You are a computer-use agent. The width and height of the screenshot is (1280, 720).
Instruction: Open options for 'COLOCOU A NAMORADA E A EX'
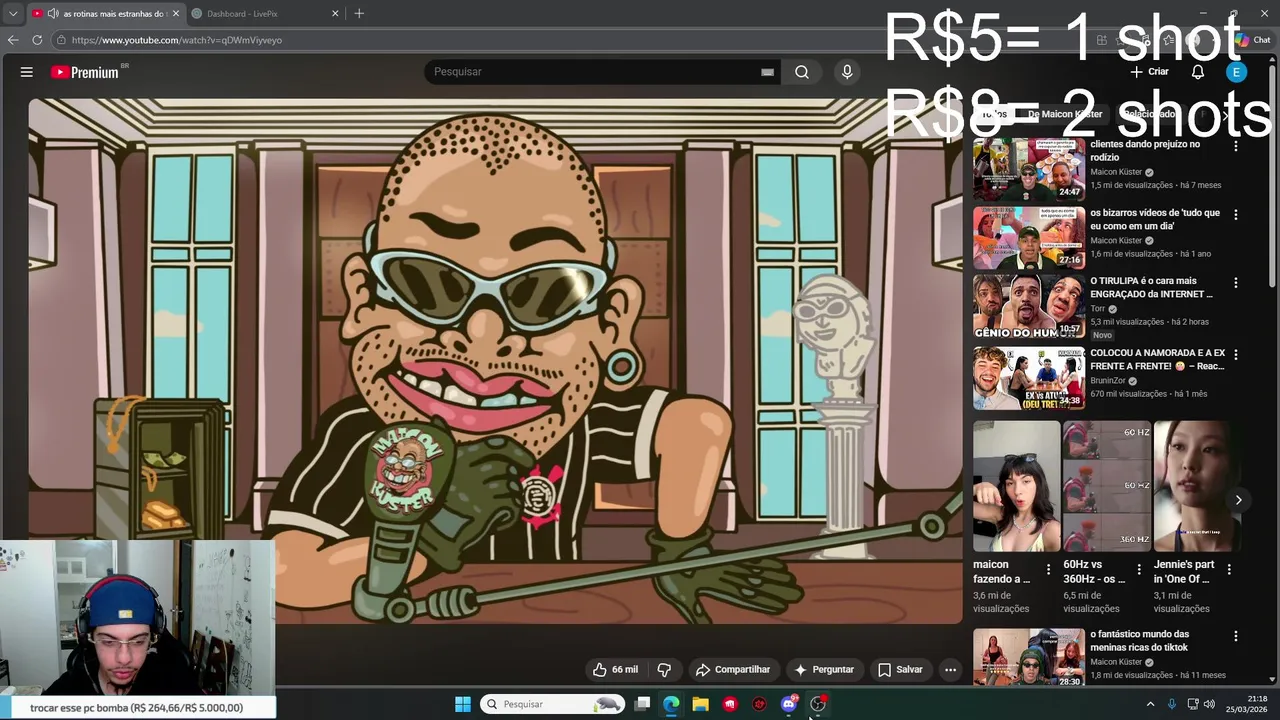1236,355
